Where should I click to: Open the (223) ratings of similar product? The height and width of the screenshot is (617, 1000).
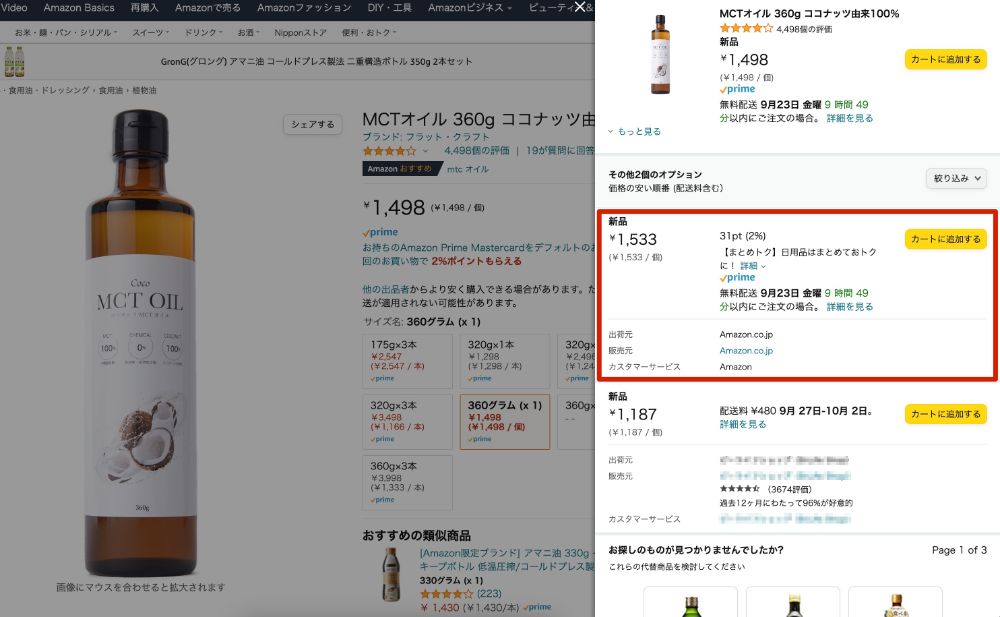(x=489, y=593)
